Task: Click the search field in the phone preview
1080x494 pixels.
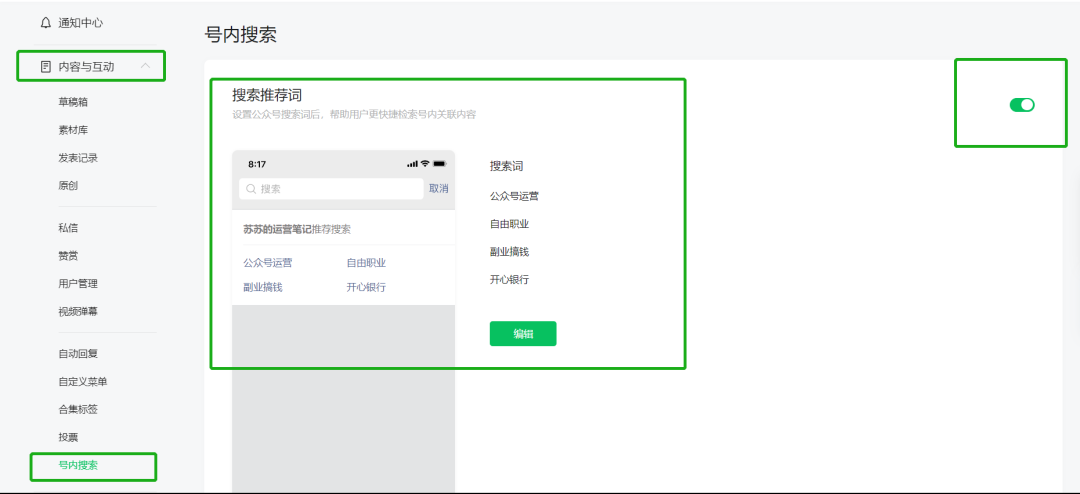Action: coord(331,189)
